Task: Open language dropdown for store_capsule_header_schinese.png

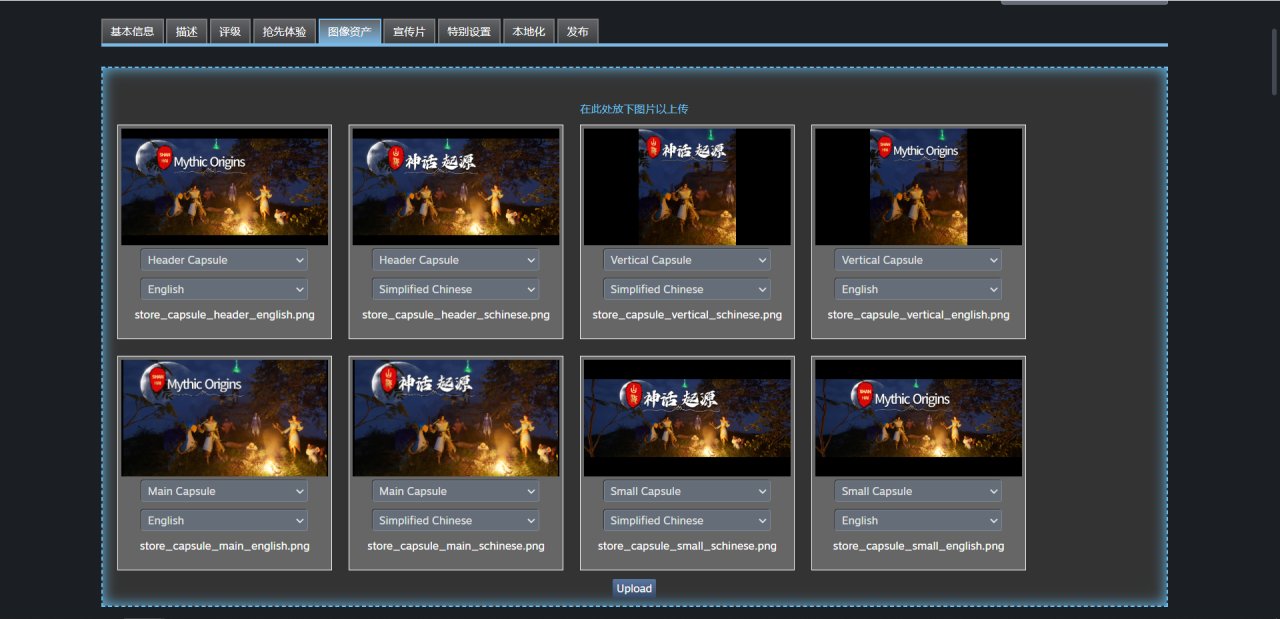Action: 455,289
